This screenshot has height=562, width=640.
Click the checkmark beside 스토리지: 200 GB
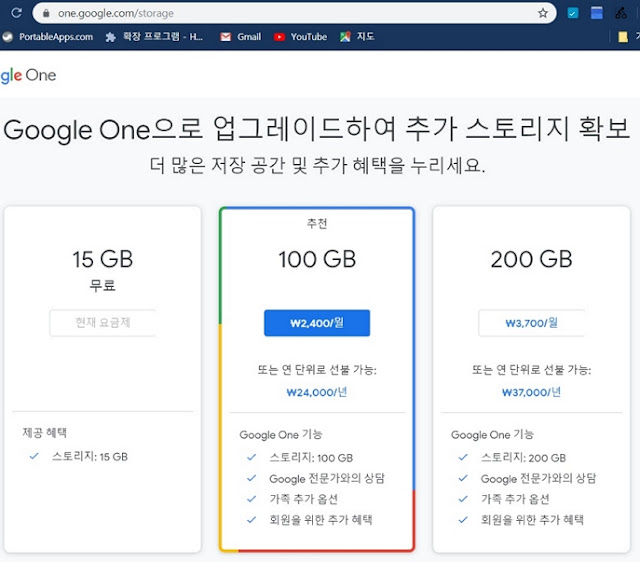[x=463, y=458]
